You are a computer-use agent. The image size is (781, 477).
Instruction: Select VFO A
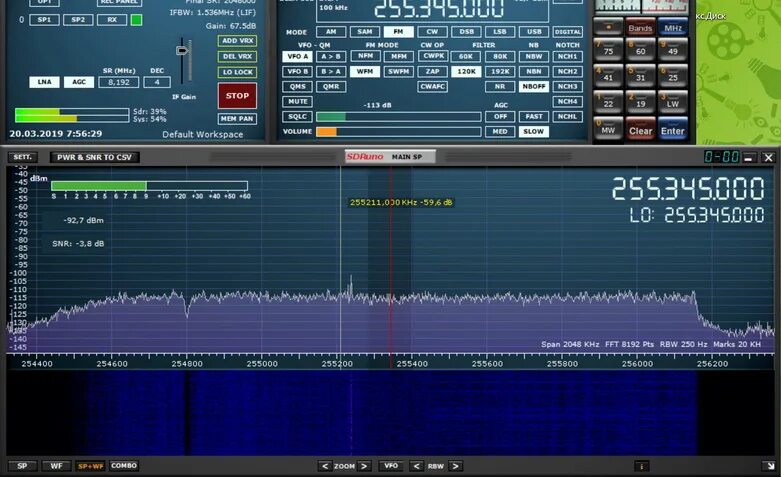click(x=297, y=56)
